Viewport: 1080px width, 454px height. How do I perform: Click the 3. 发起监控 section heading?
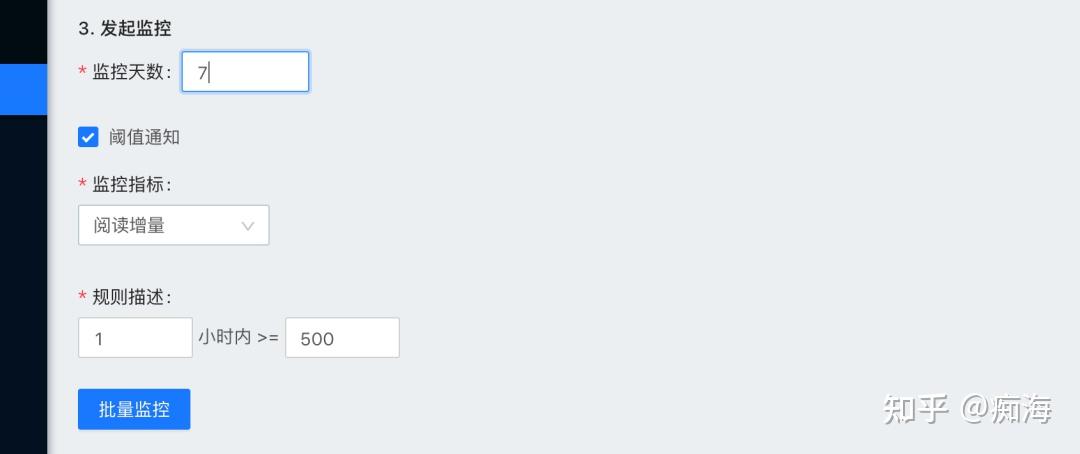(125, 29)
